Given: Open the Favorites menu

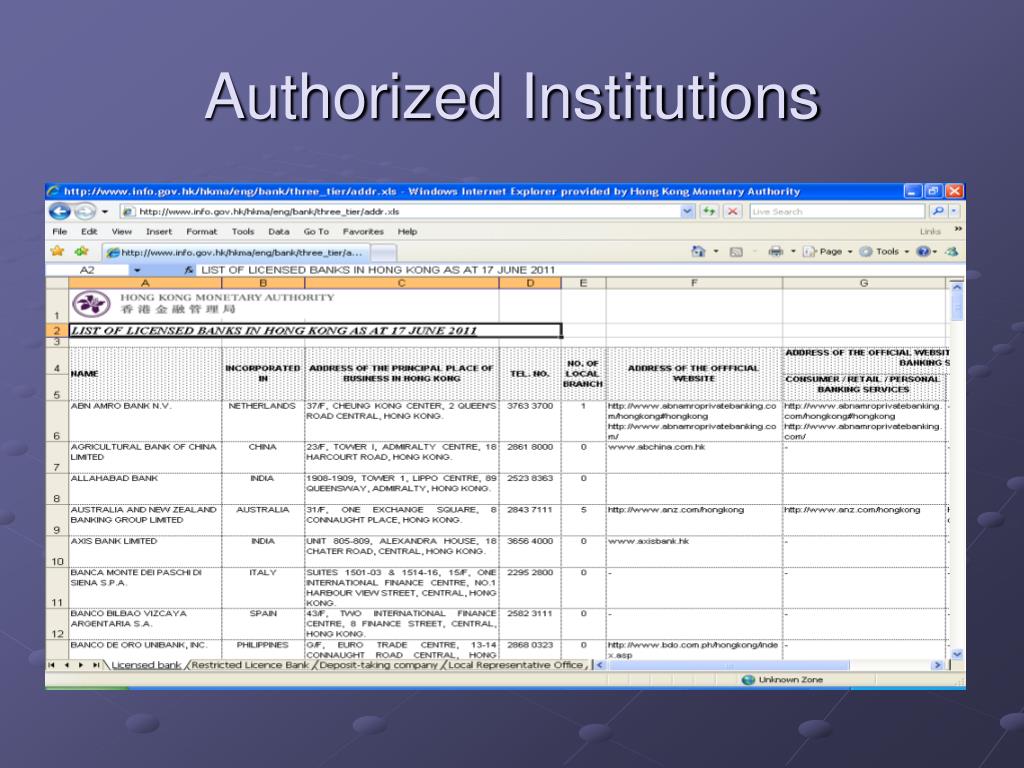Looking at the screenshot, I should [x=363, y=231].
